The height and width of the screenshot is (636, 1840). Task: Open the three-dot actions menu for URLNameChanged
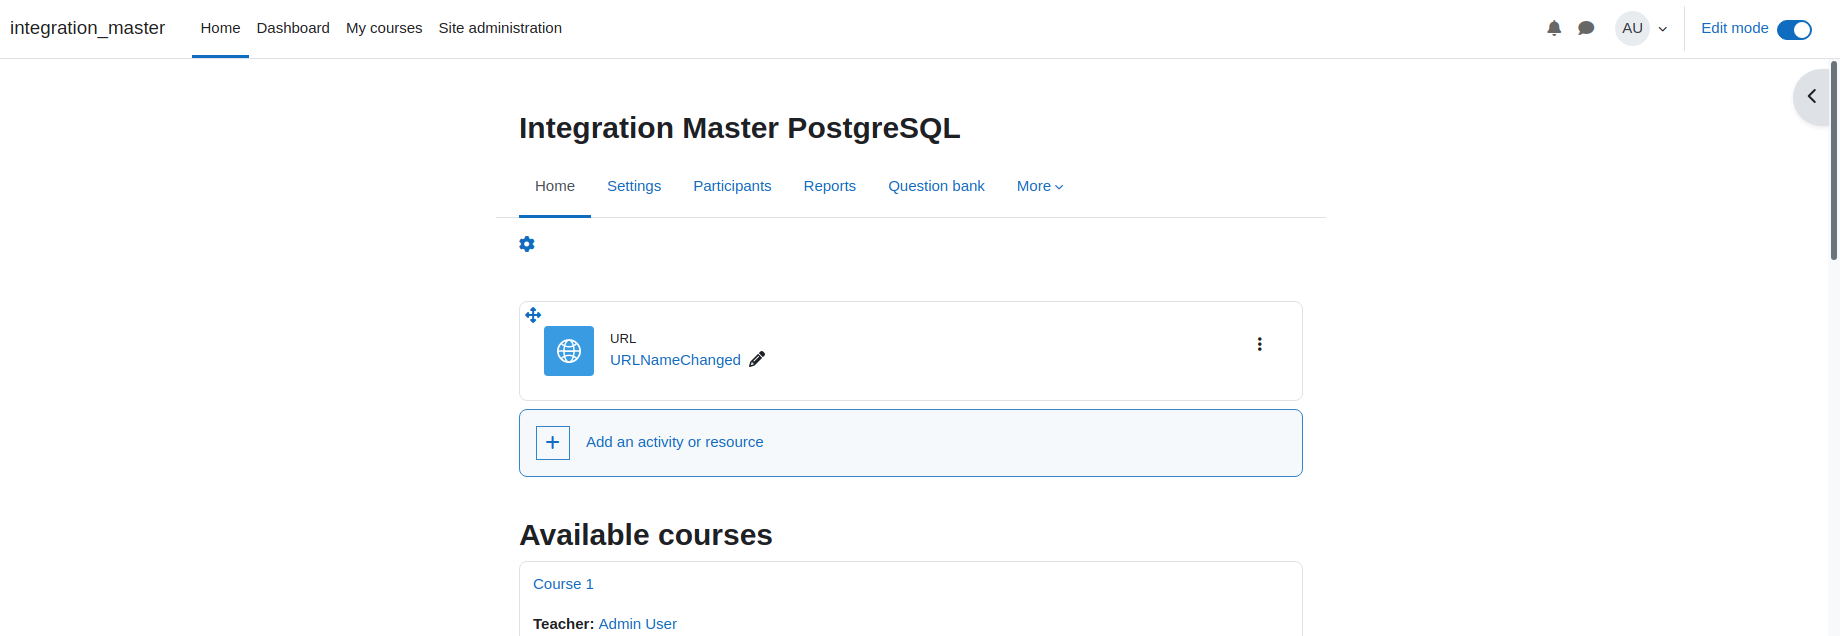click(x=1259, y=344)
